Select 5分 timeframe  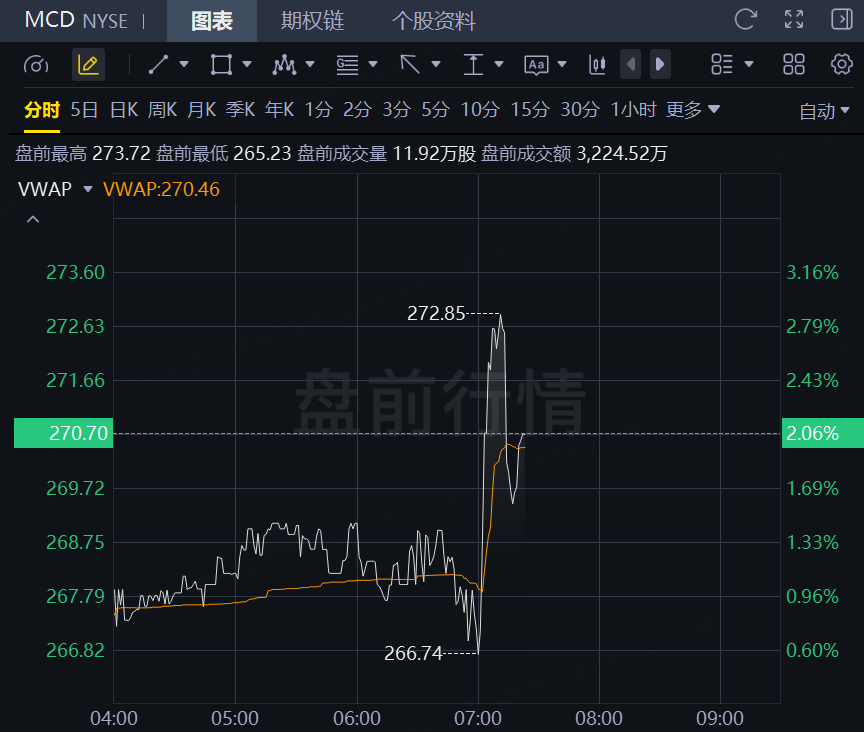(x=436, y=110)
